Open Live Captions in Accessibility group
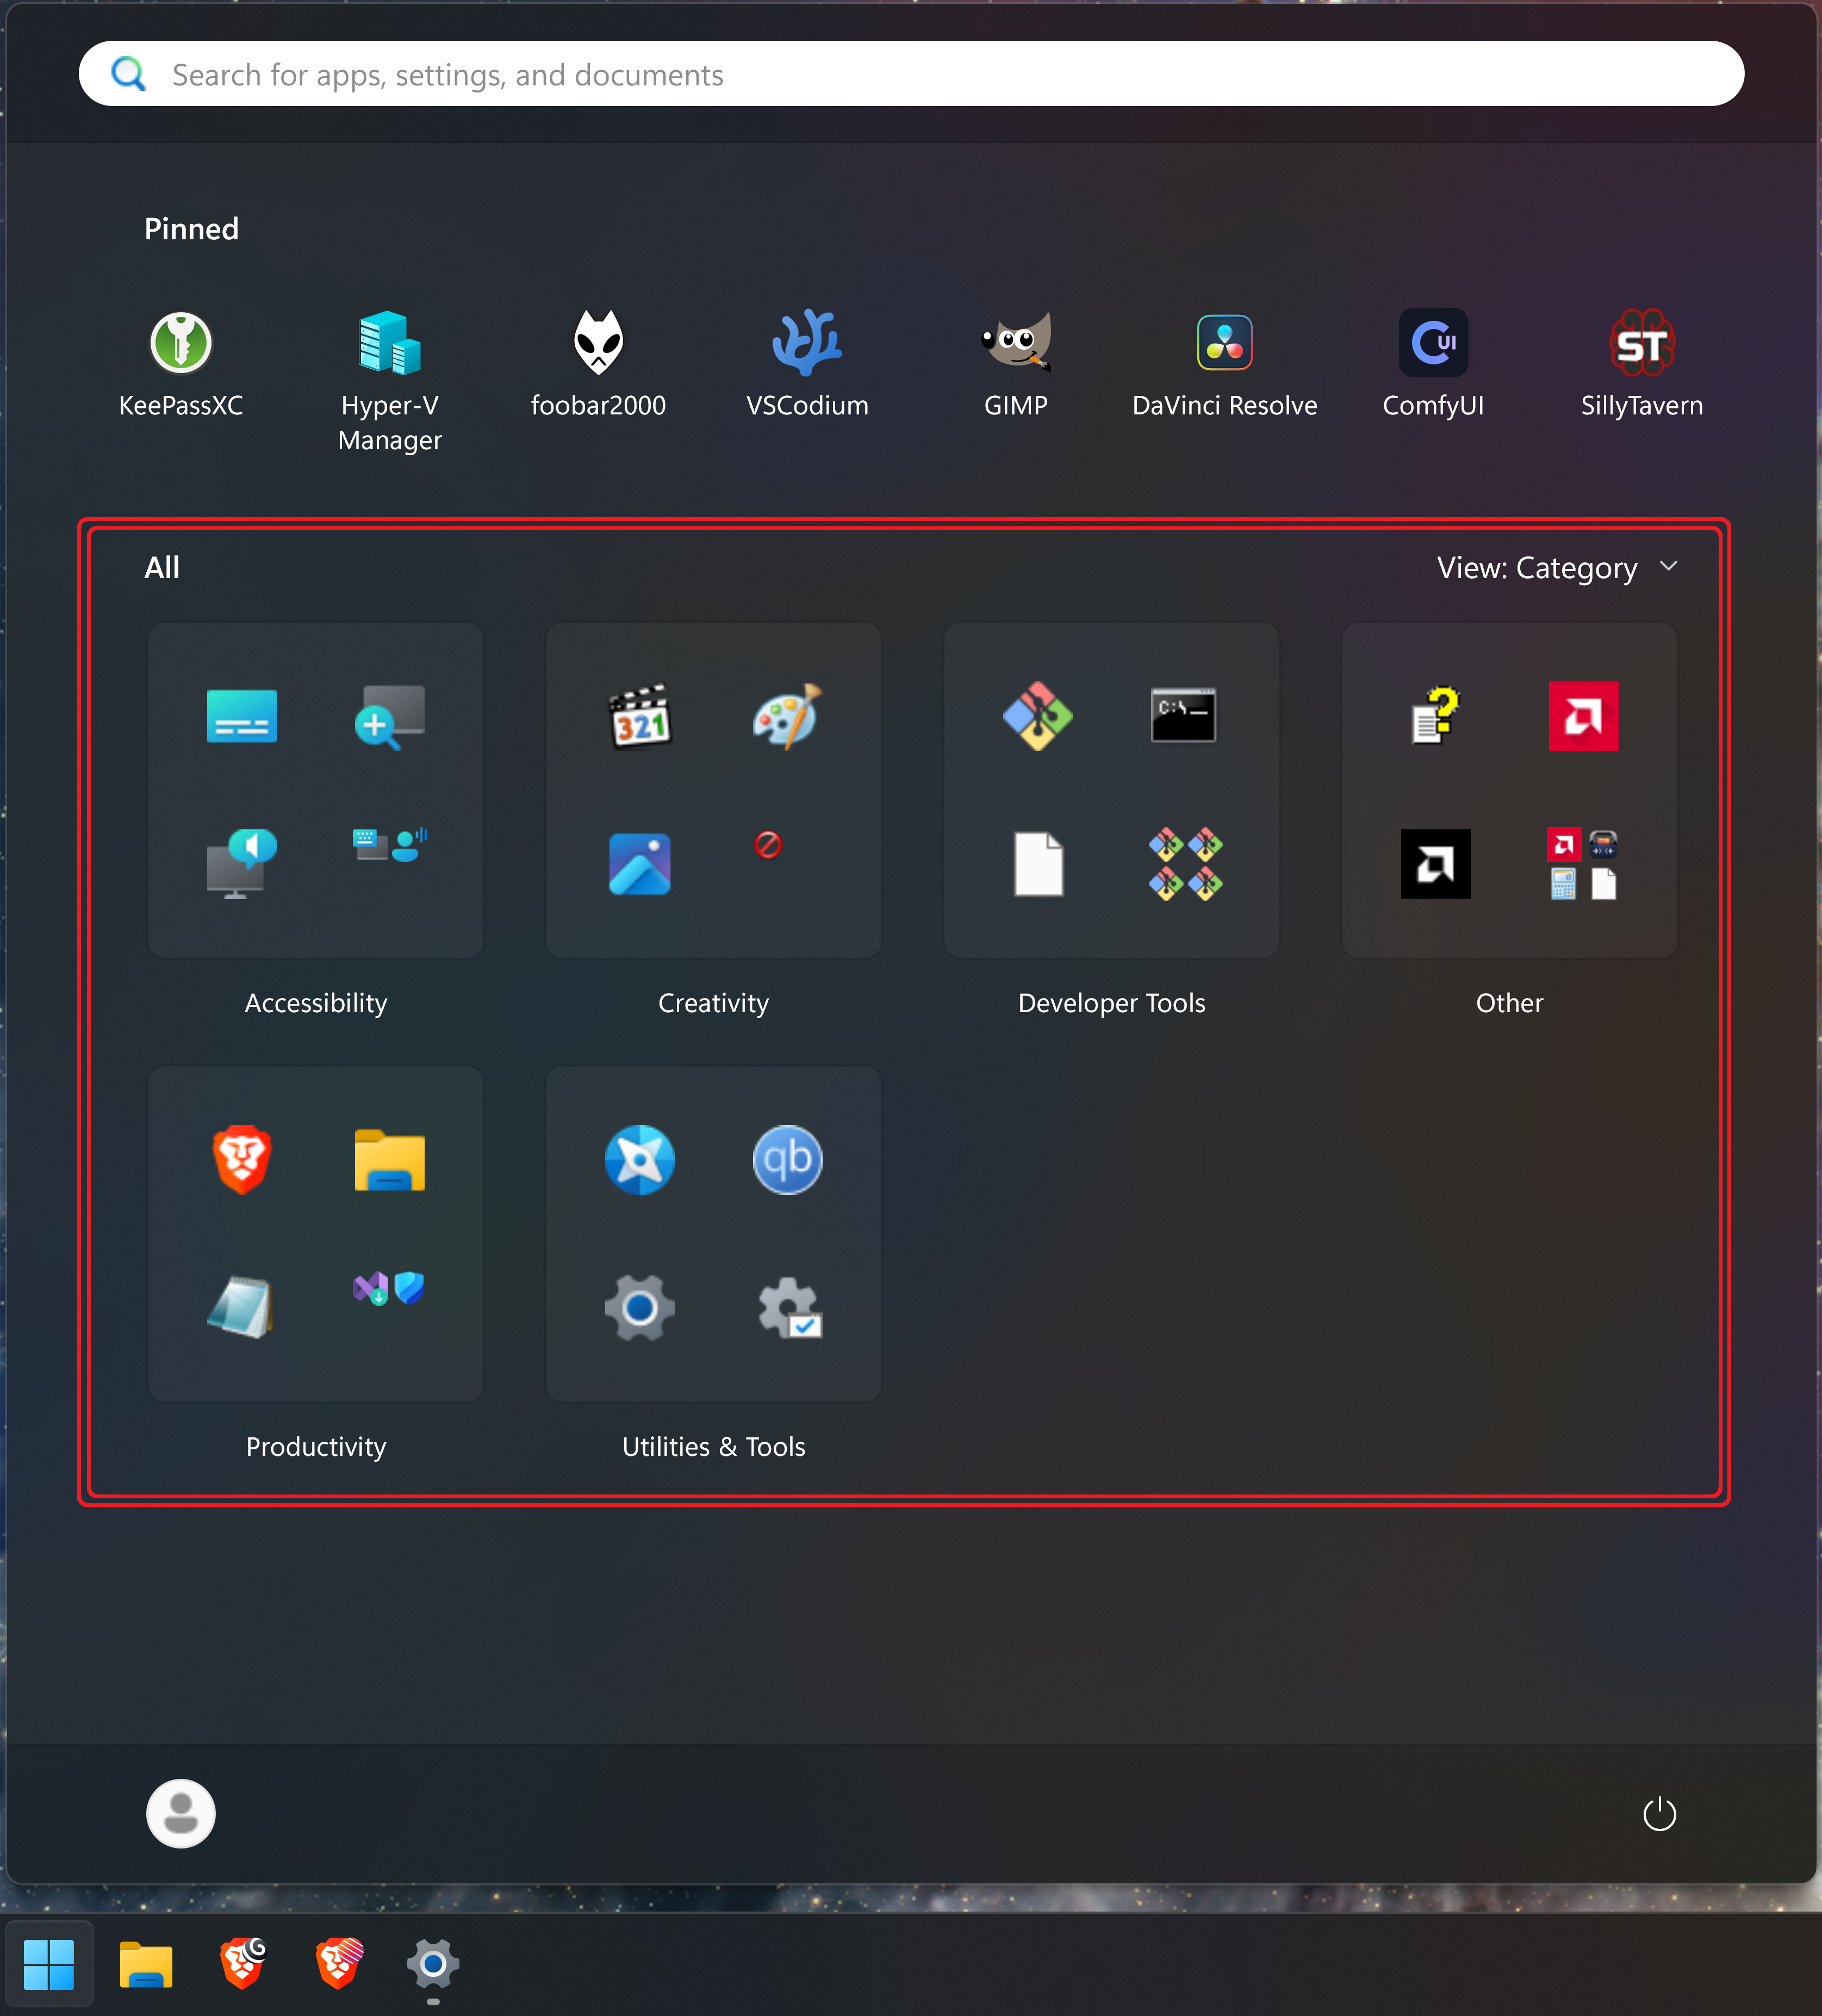1822x2016 pixels. (242, 716)
